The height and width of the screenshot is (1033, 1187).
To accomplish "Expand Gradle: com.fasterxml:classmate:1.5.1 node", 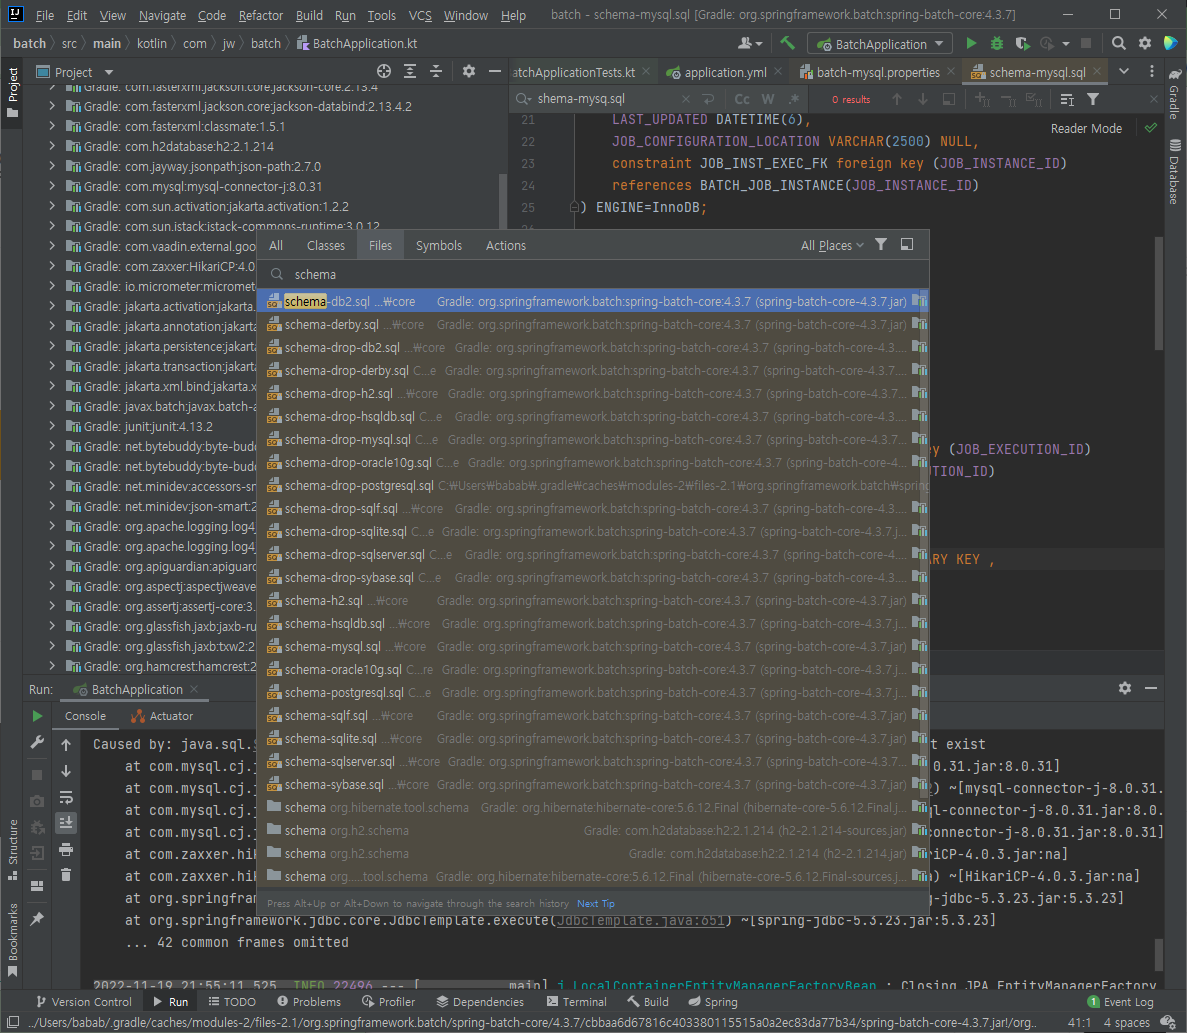I will 51,126.
